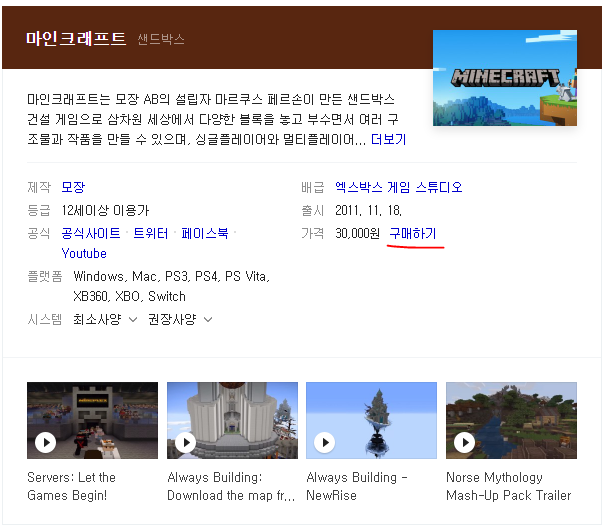606x532 pixels.
Task: Open the 페이스북 link
Action: tap(205, 233)
